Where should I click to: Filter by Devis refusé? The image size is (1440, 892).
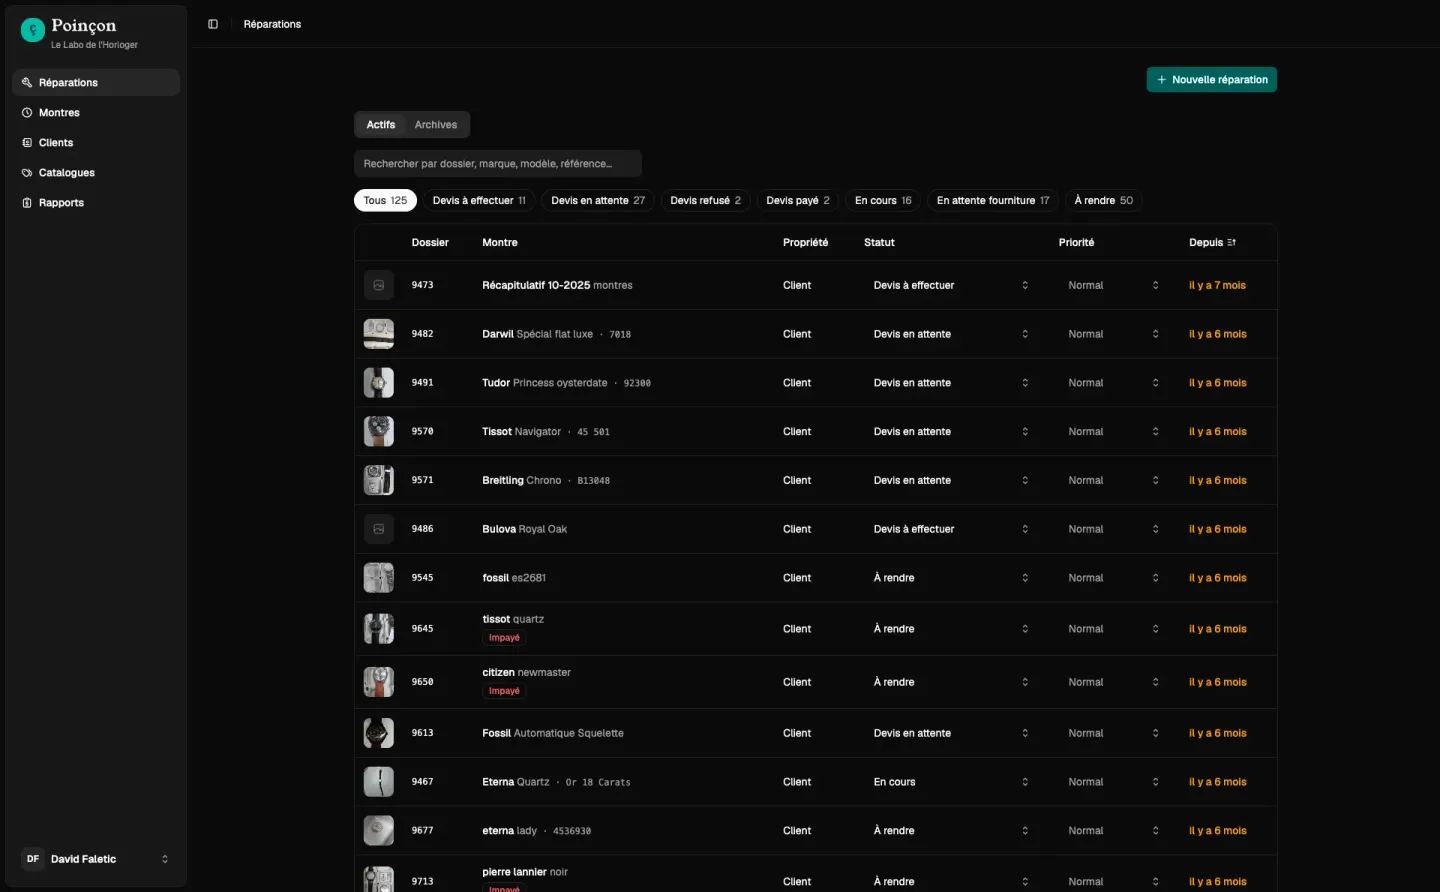pyautogui.click(x=706, y=200)
